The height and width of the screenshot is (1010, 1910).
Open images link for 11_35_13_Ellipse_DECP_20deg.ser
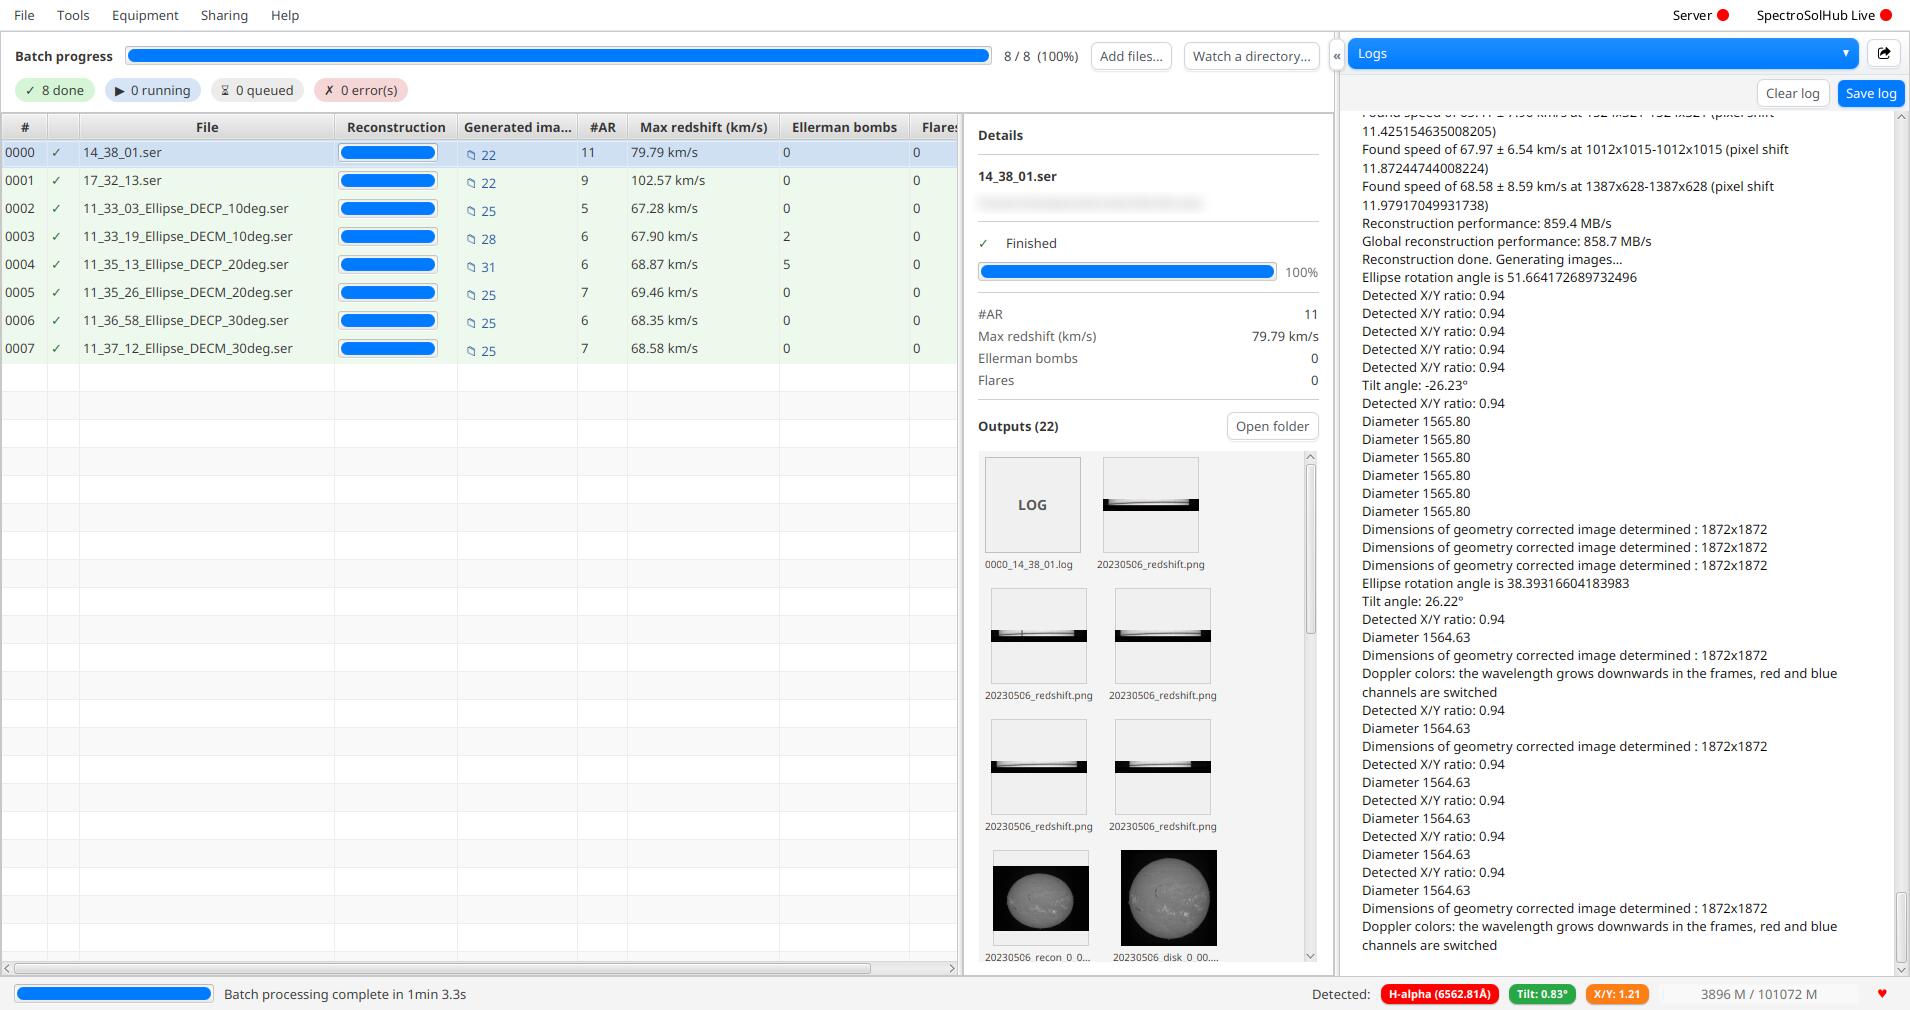481,267
